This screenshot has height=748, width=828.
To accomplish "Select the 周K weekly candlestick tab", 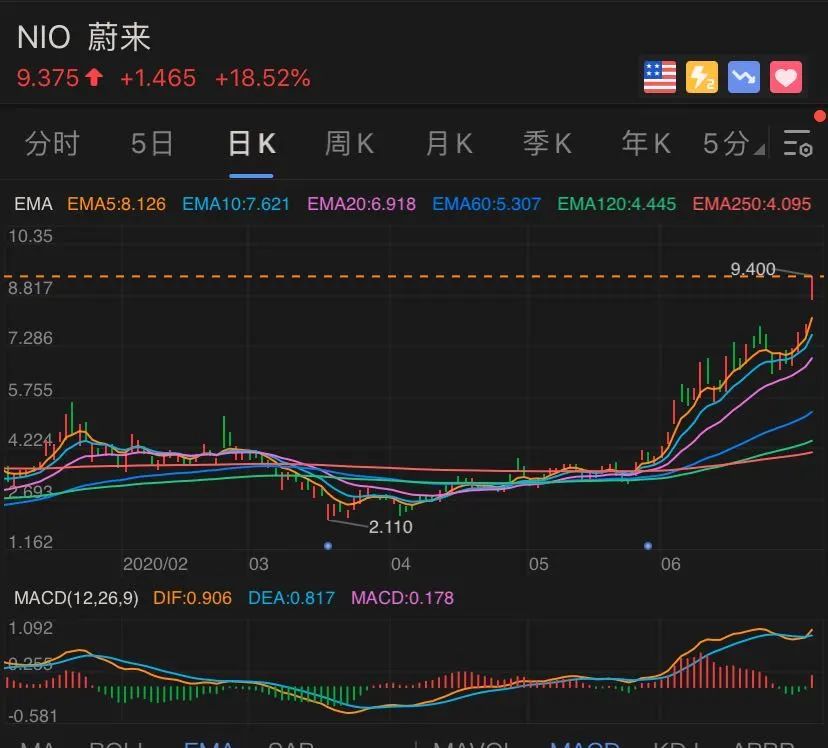I will 349,144.
